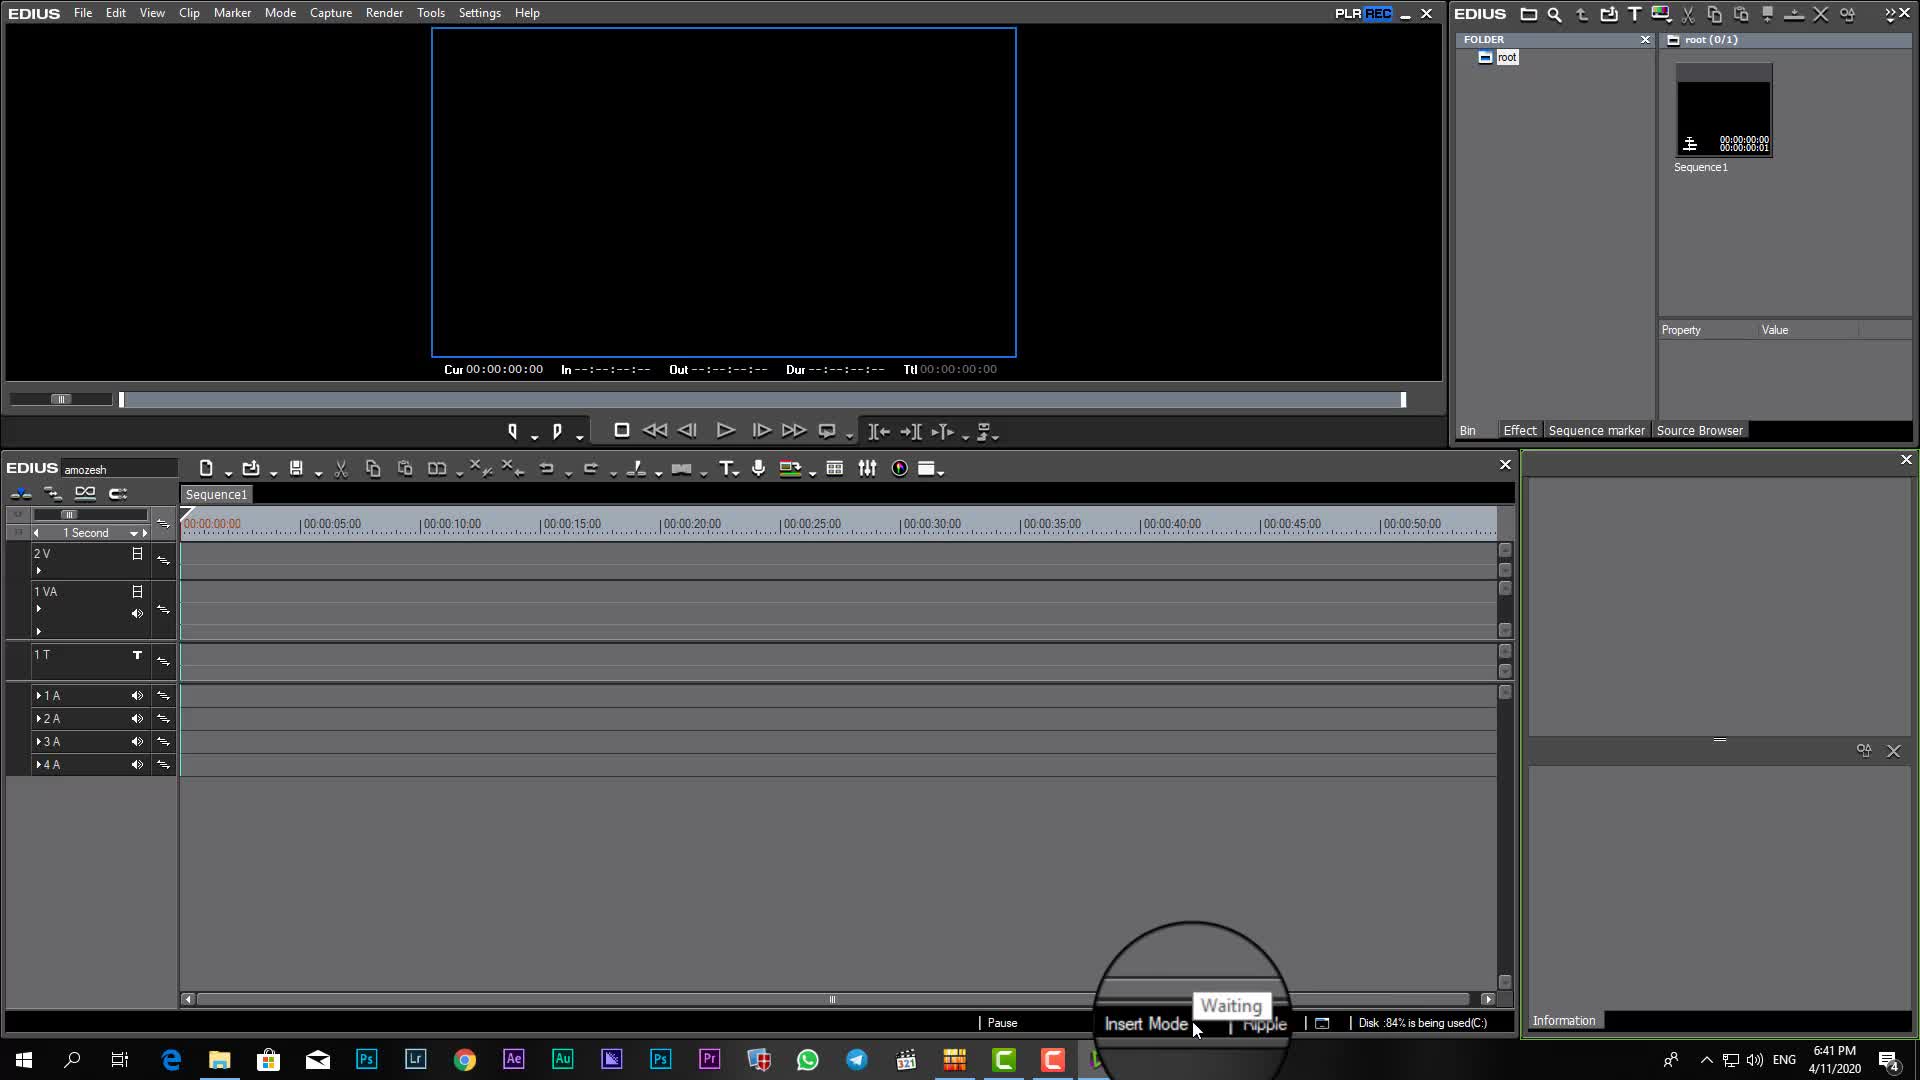
Task: Click the Sequence1 timeline tab
Action: coord(216,494)
